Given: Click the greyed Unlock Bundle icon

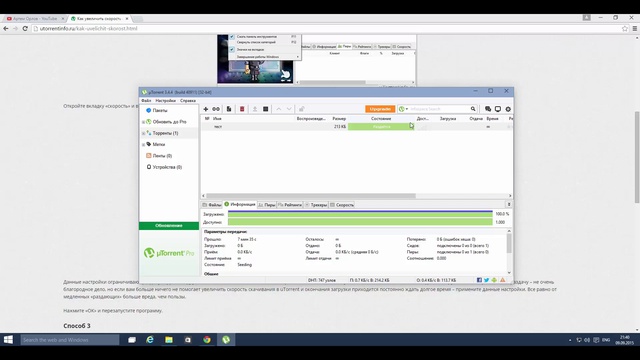Looking at the screenshot, I should pos(302,109).
